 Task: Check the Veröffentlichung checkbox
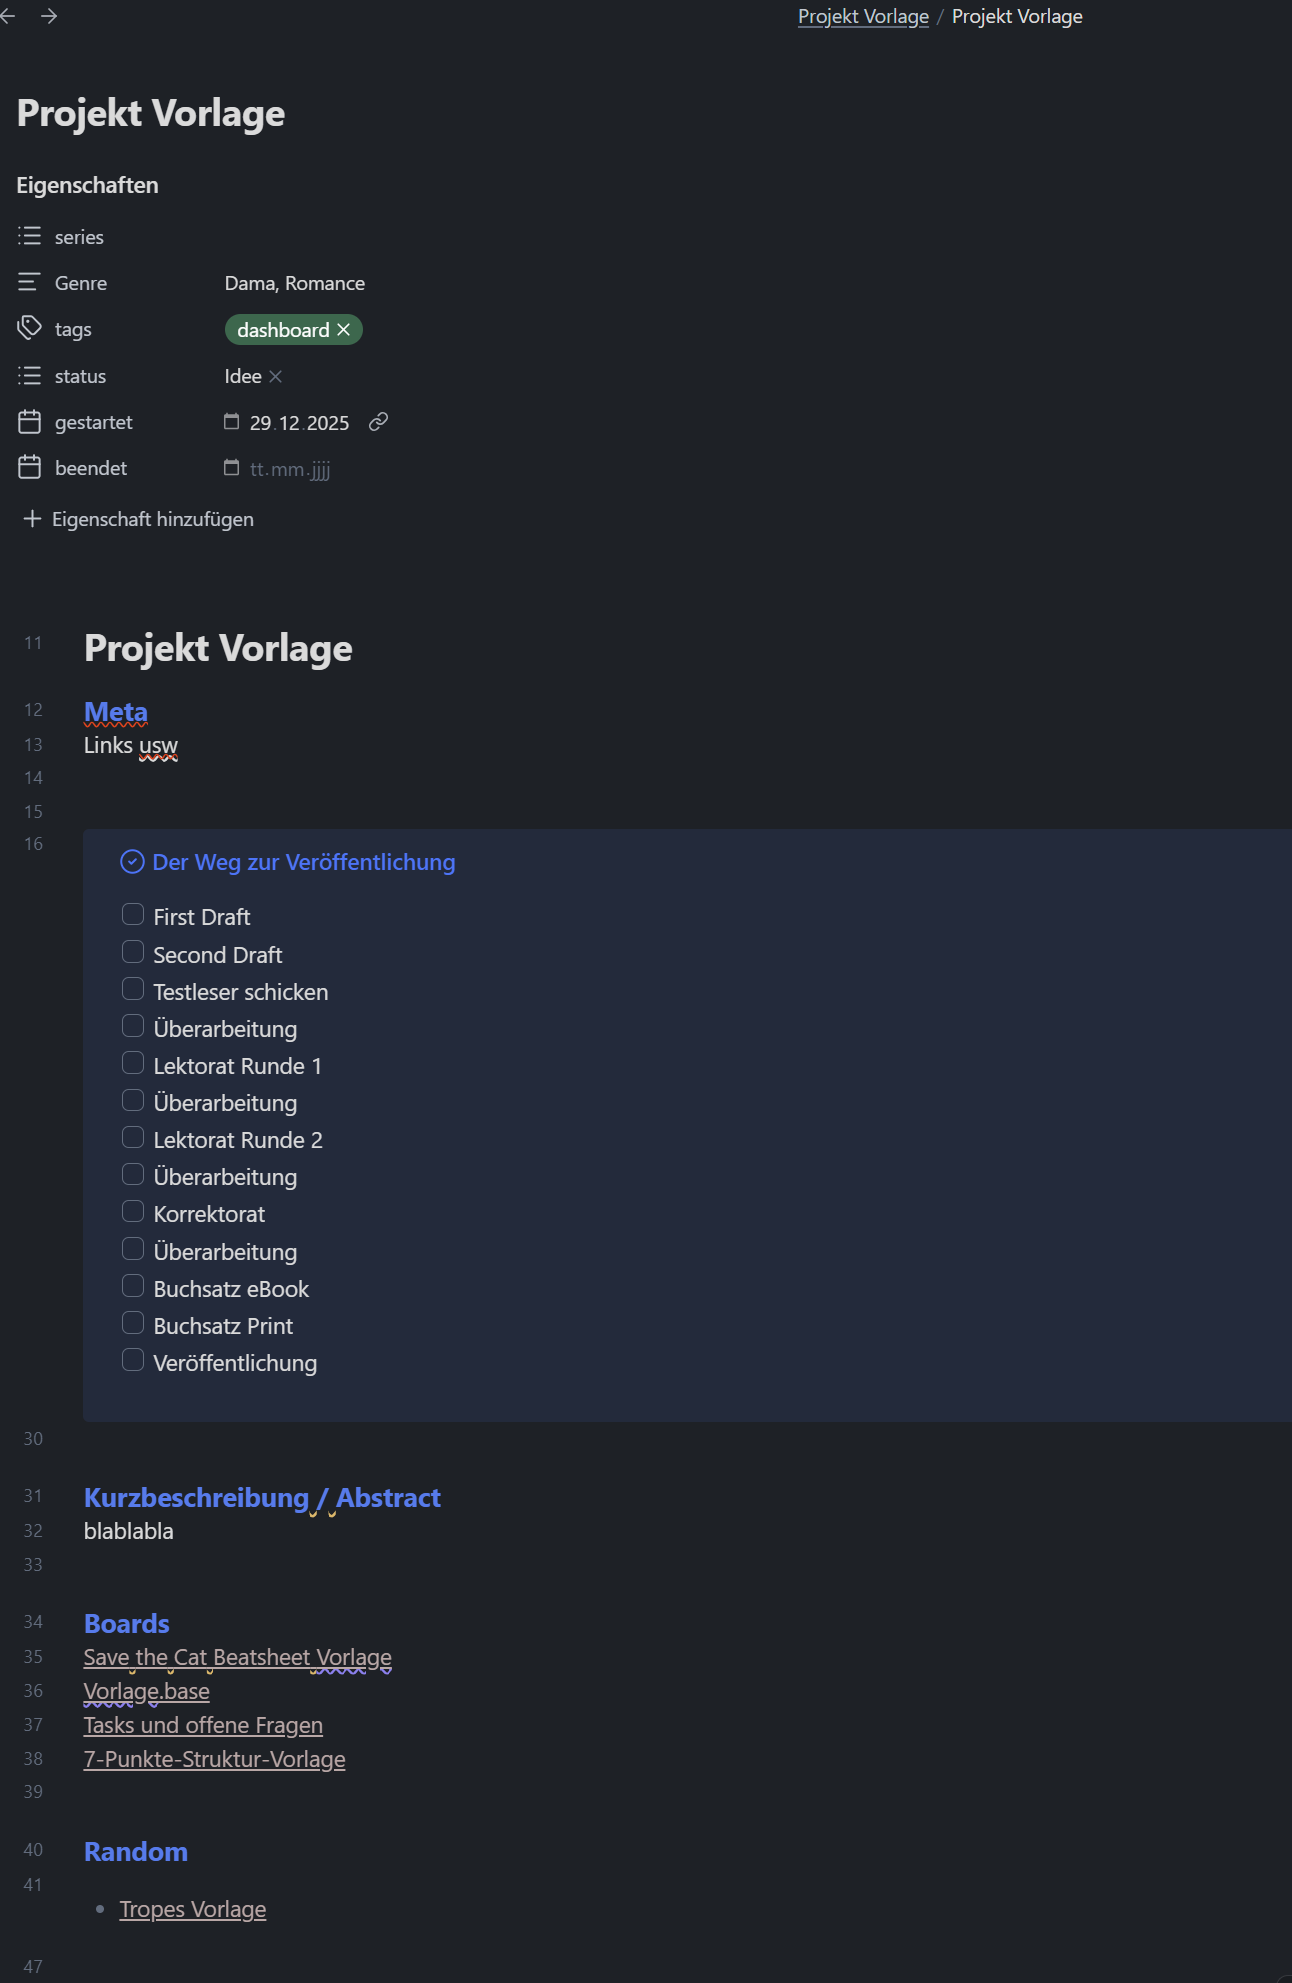(132, 1359)
